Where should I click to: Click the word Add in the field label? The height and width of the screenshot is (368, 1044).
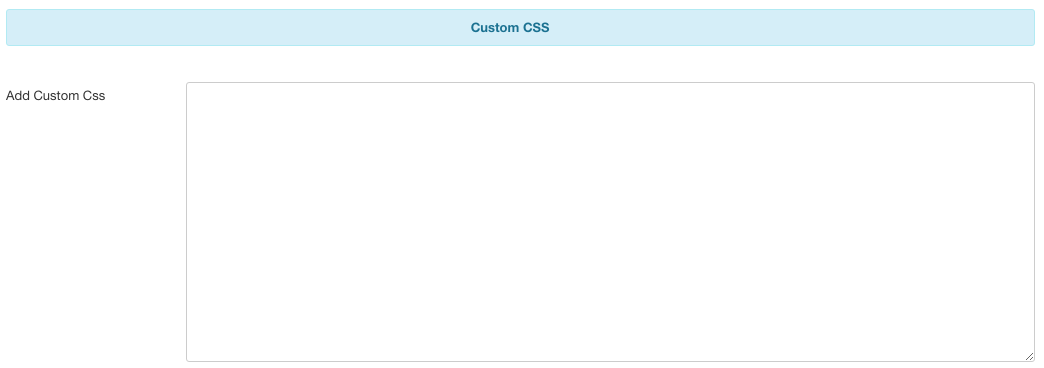(x=18, y=96)
